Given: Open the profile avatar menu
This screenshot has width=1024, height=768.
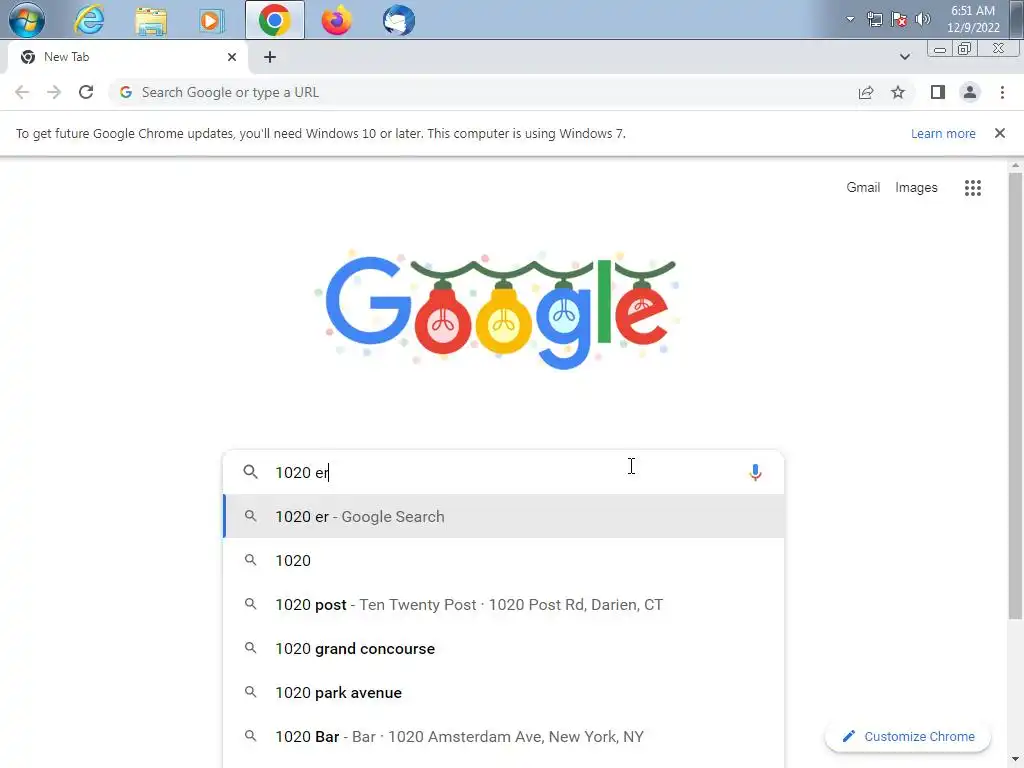Looking at the screenshot, I should click(970, 92).
